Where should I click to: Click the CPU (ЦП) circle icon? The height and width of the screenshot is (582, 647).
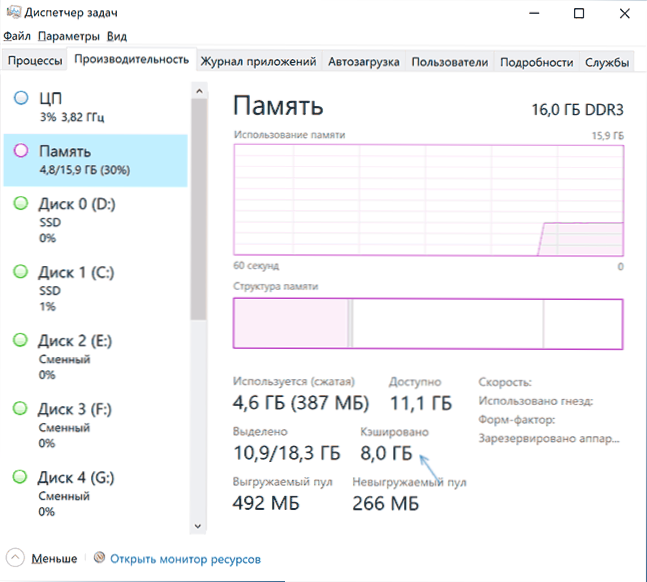(21, 98)
